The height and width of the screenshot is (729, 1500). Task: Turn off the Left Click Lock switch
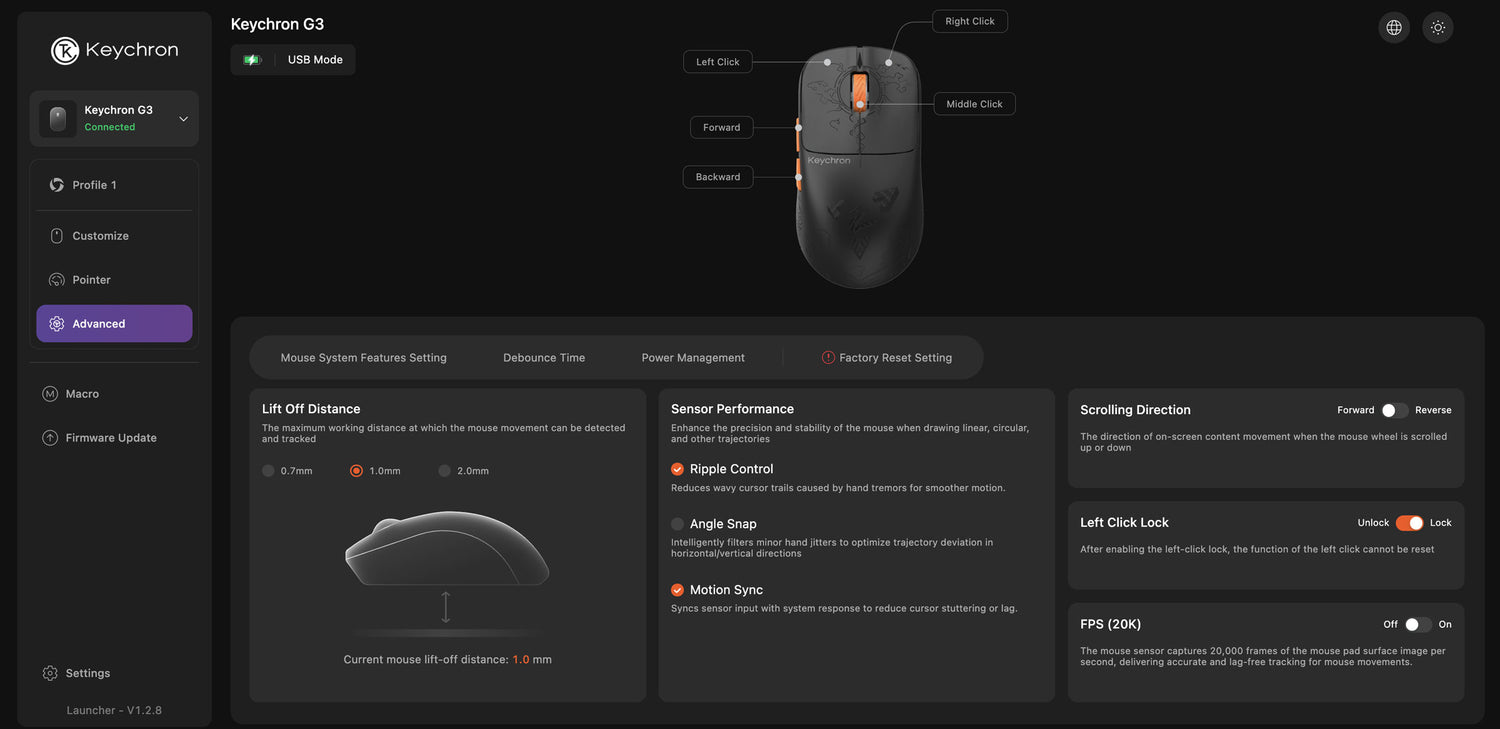click(x=1409, y=523)
